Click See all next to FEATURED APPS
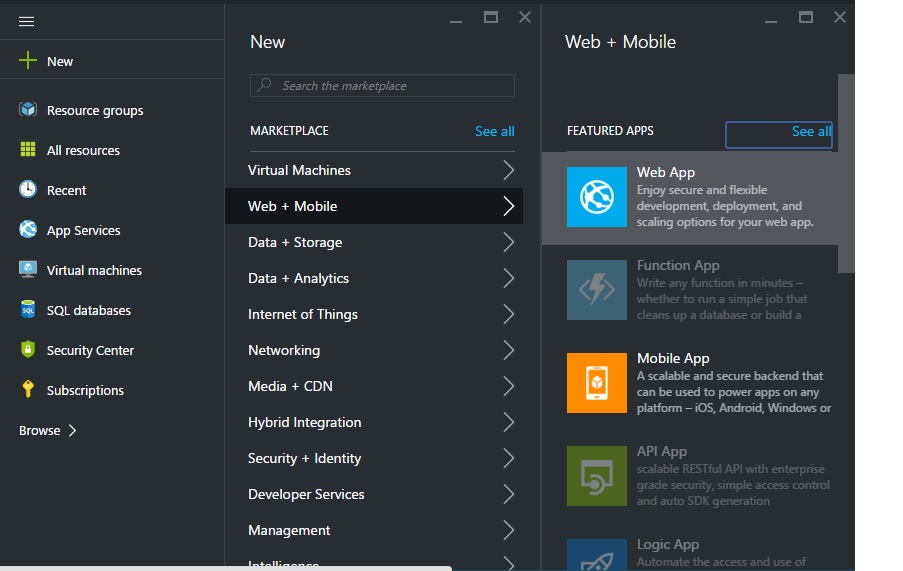 tap(811, 131)
